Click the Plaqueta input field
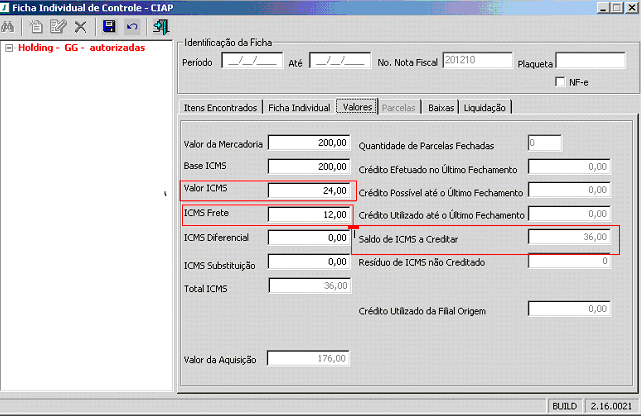 coord(591,60)
